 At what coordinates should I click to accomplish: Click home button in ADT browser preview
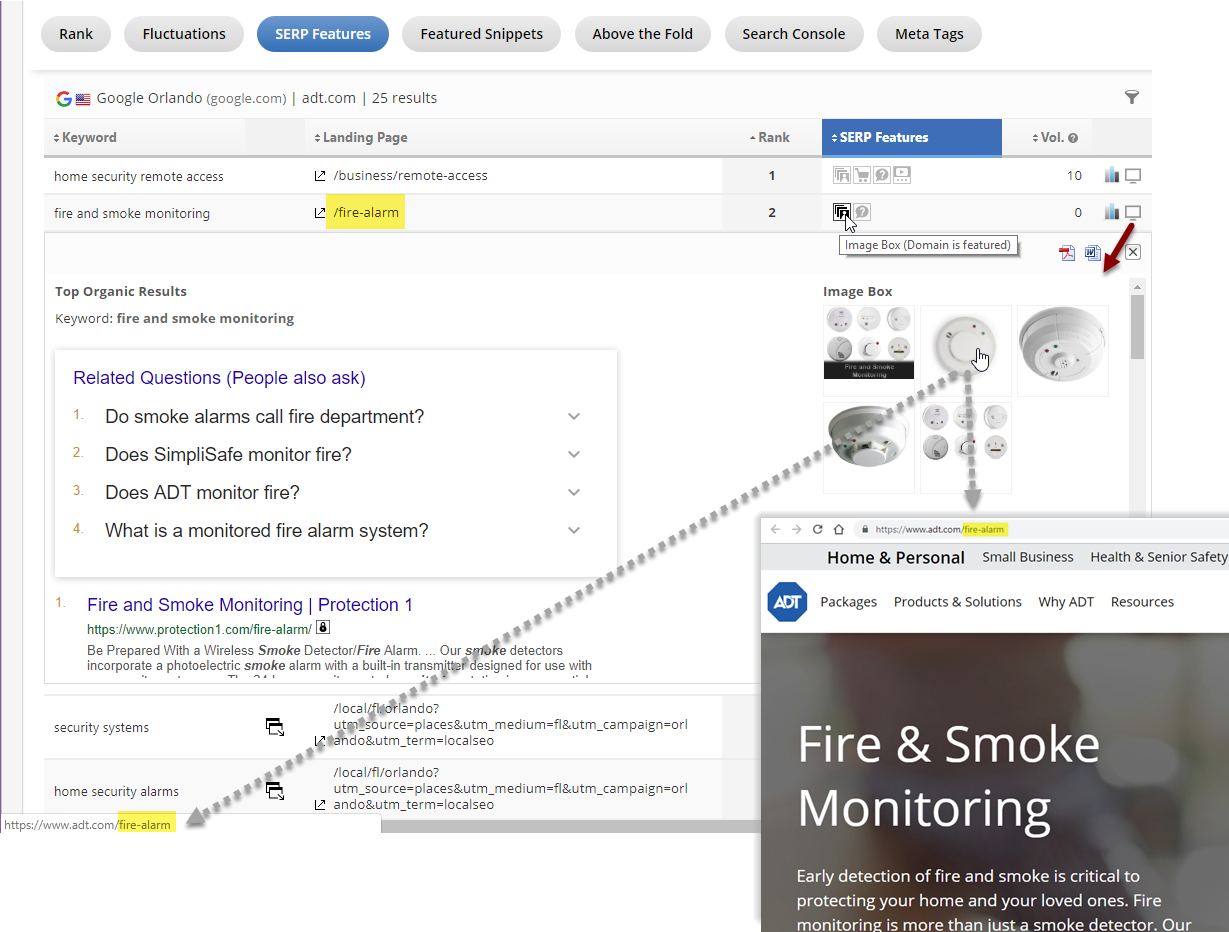tap(840, 529)
